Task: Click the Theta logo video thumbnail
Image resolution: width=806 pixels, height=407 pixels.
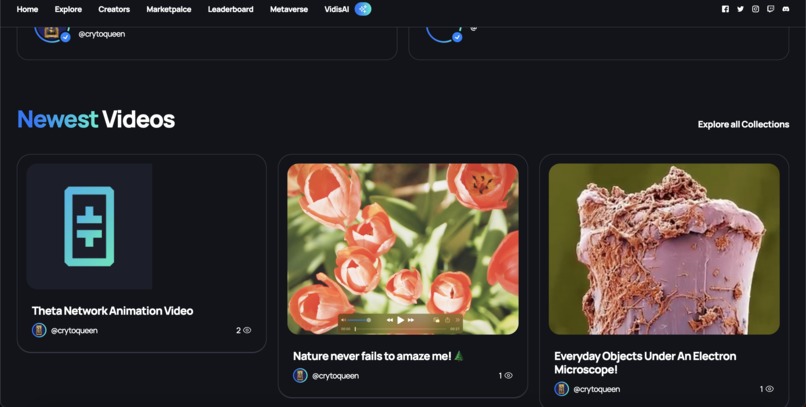Action: pos(89,226)
